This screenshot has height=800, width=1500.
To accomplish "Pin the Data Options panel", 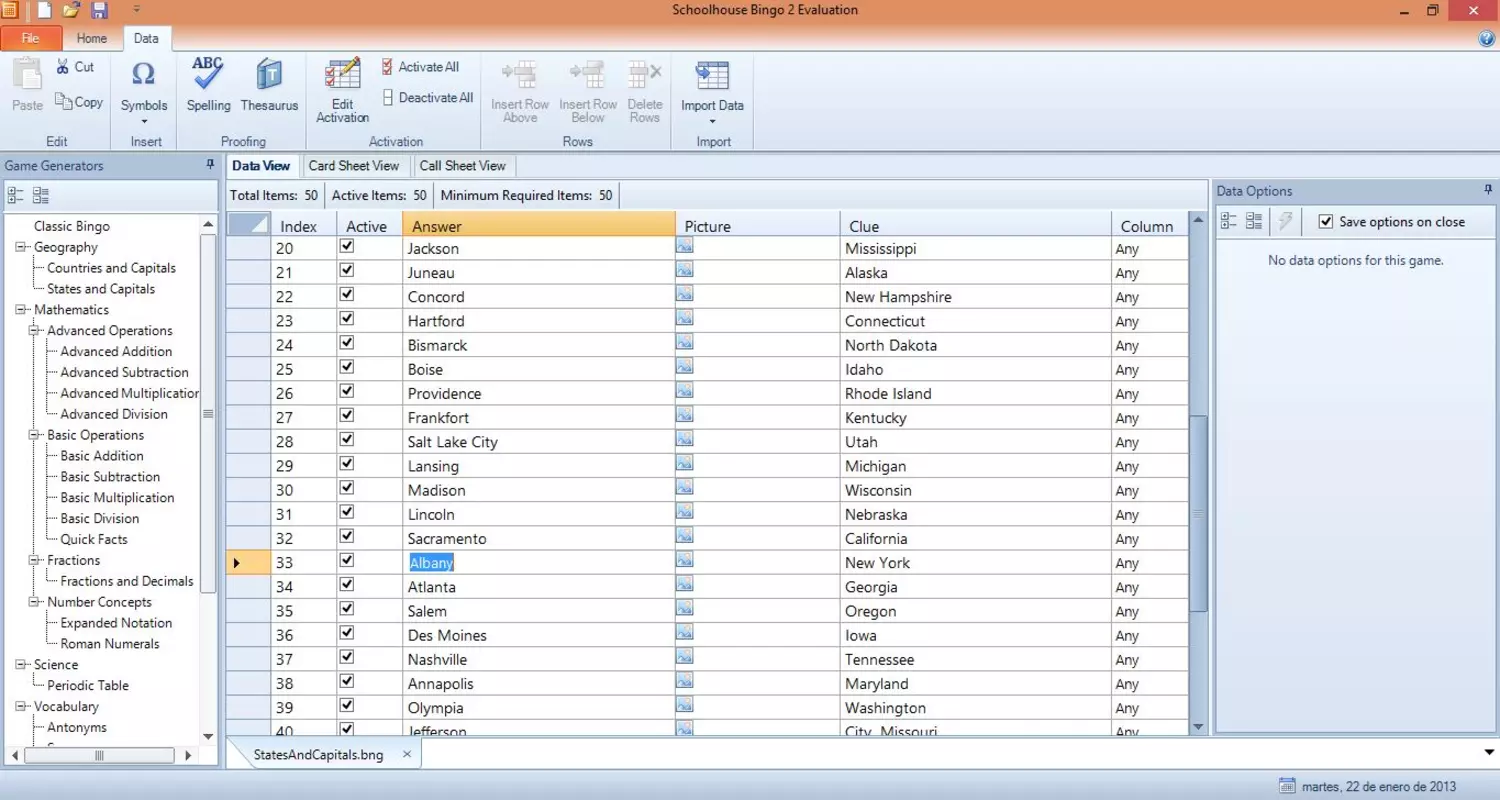I will tap(1489, 190).
